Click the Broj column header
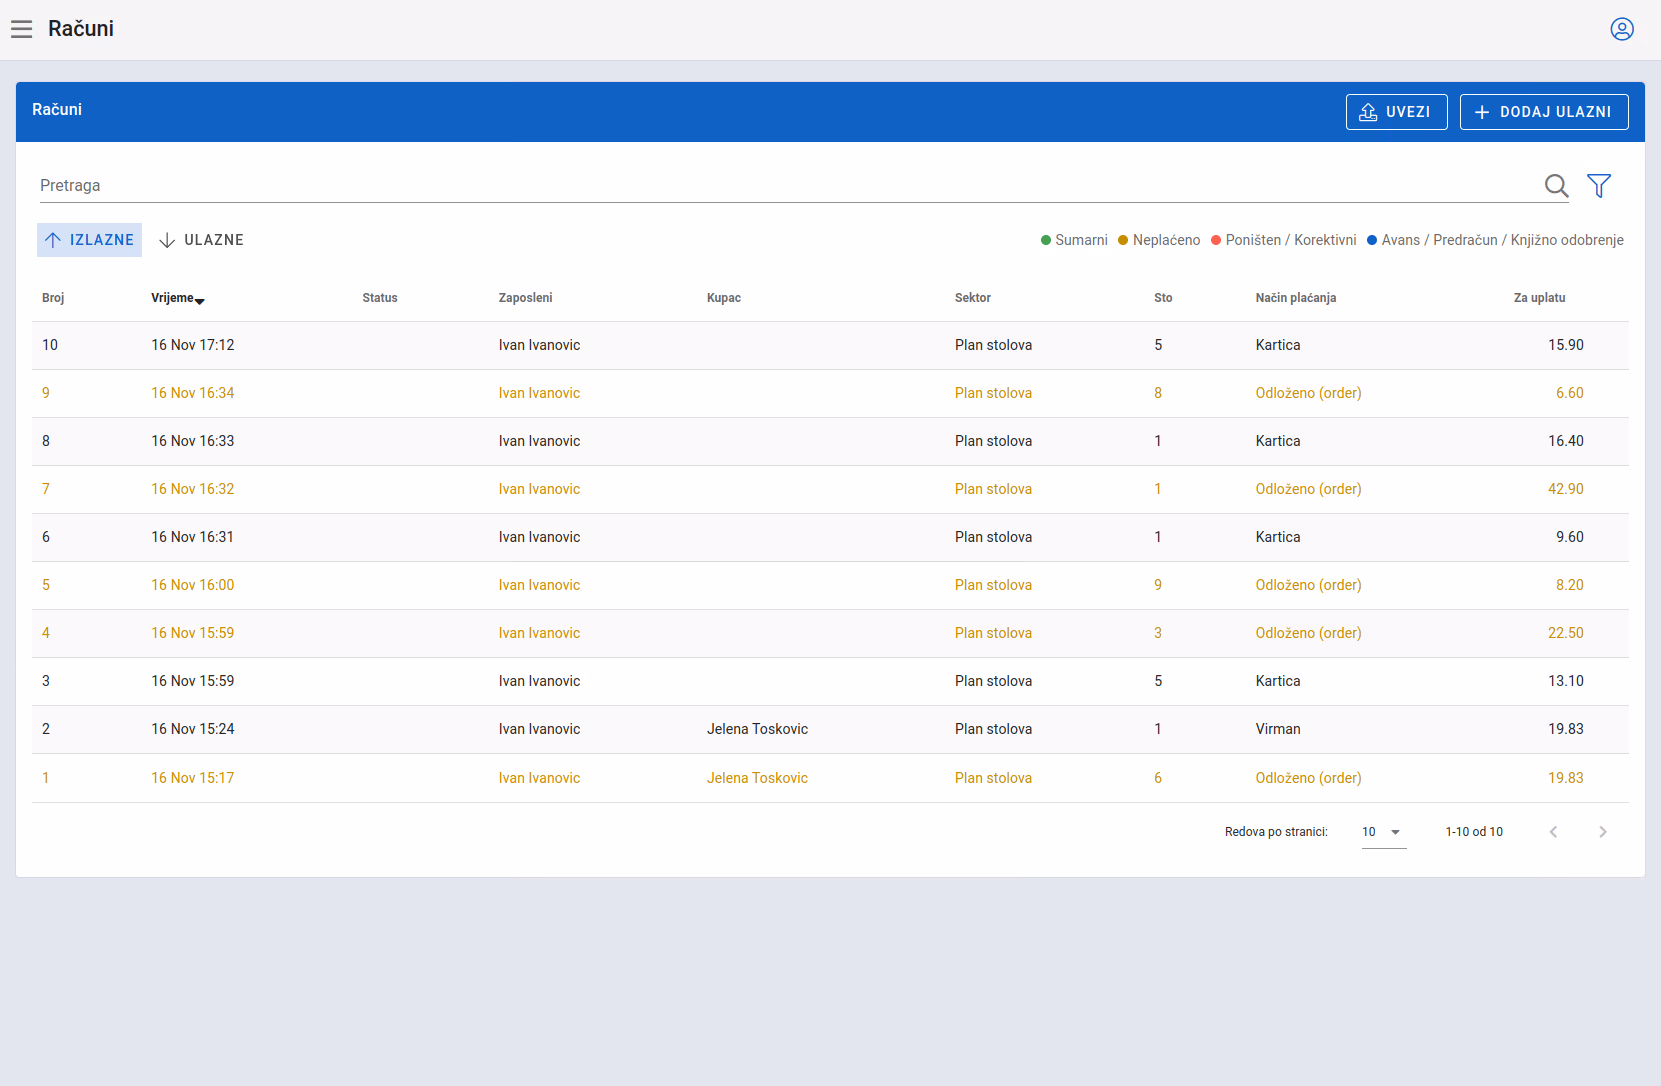Screen dimensions: 1661x1086 tap(53, 298)
